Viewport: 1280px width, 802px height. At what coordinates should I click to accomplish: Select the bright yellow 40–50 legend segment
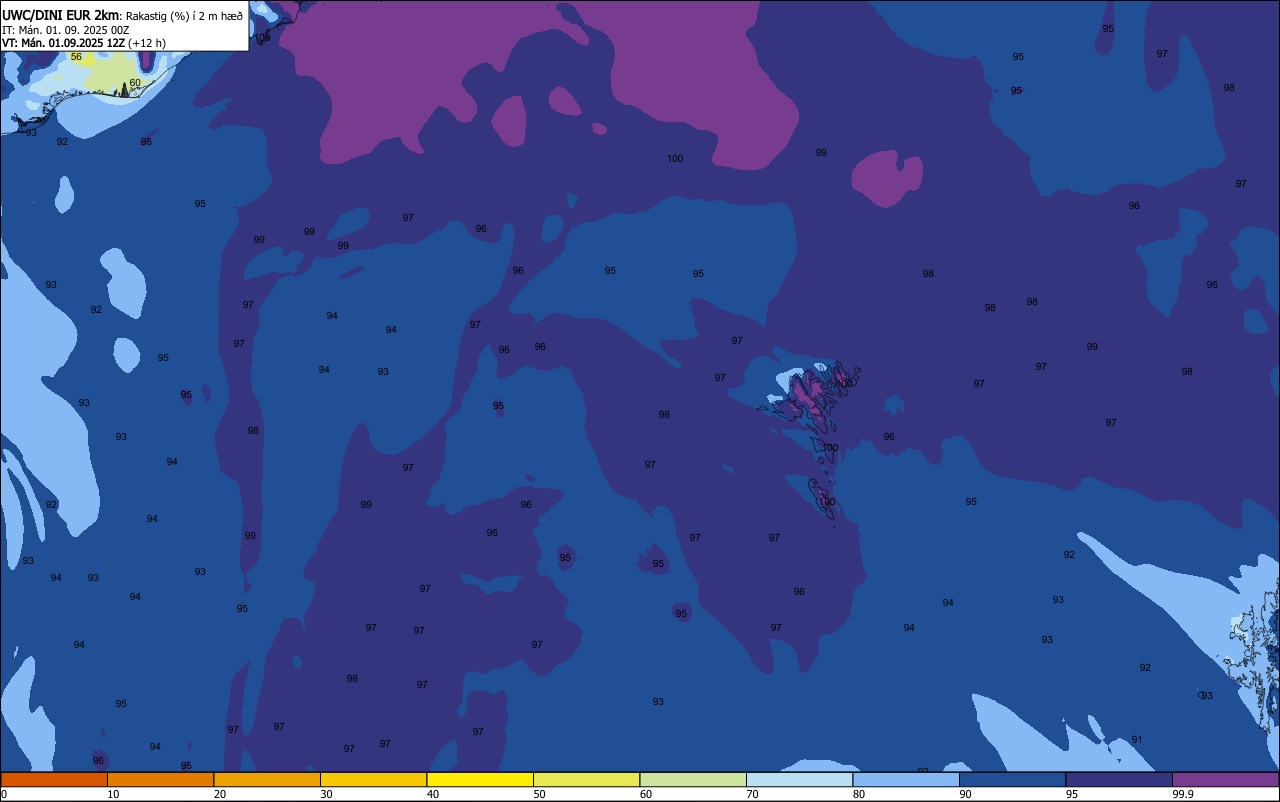click(x=480, y=779)
